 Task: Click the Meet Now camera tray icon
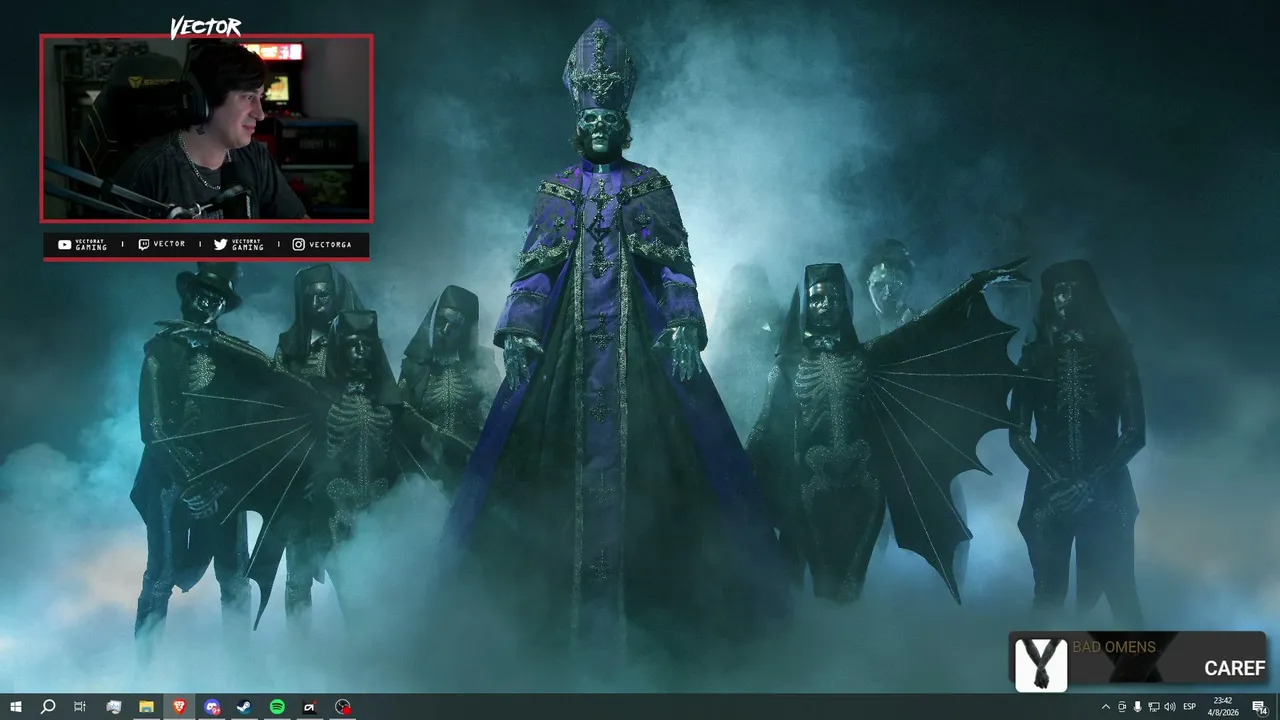[x=1121, y=707]
